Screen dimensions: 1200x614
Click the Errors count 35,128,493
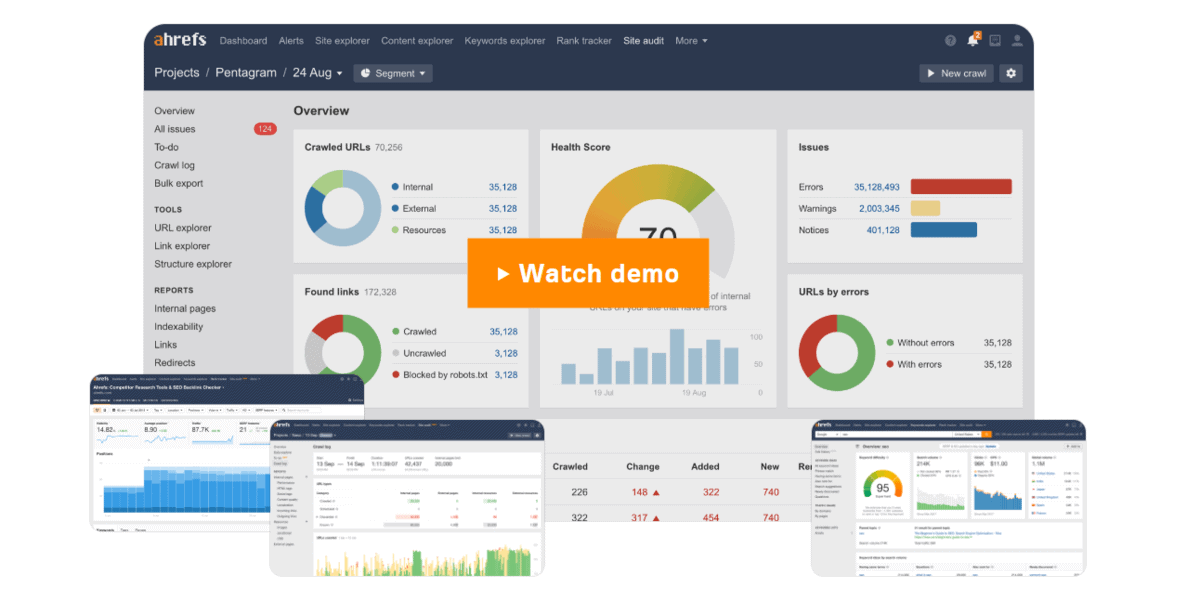tap(877, 187)
